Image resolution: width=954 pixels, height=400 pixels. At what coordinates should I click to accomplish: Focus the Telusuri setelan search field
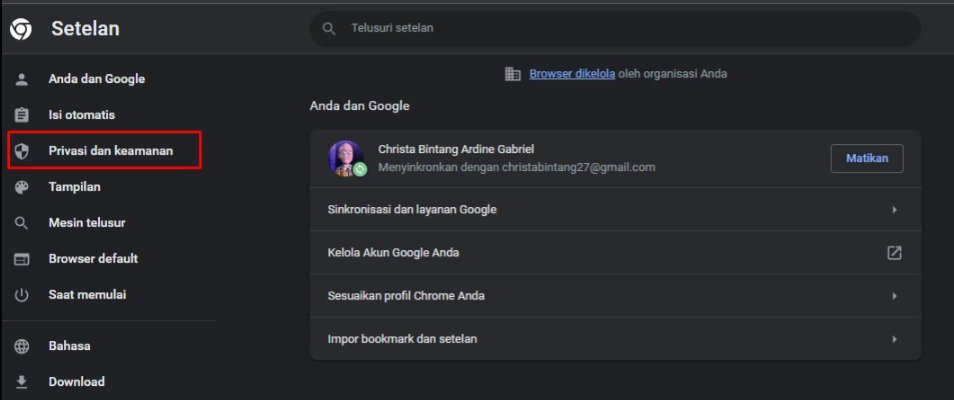click(615, 29)
